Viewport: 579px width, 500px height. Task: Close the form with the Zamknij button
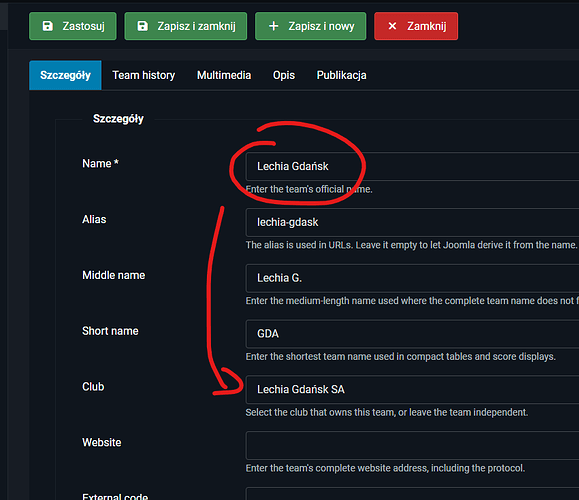click(416, 26)
